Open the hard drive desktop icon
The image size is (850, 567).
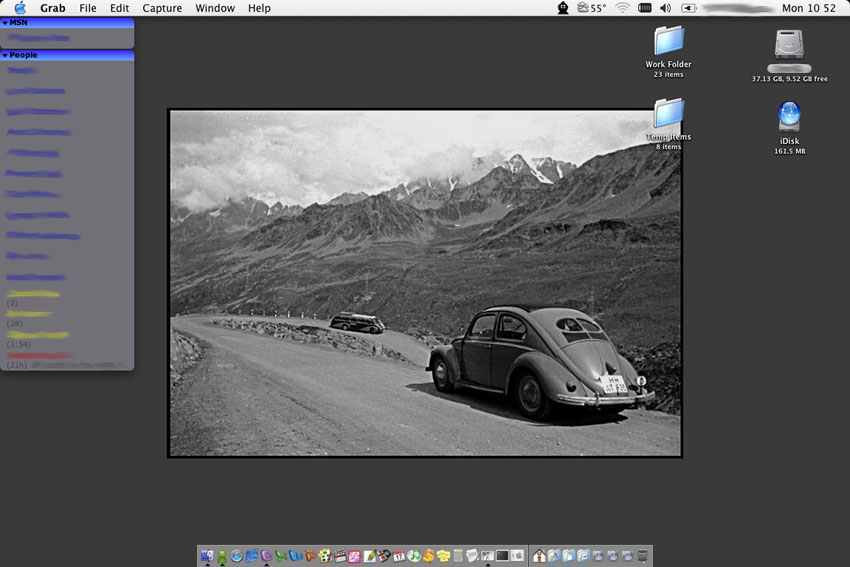pyautogui.click(x=789, y=45)
